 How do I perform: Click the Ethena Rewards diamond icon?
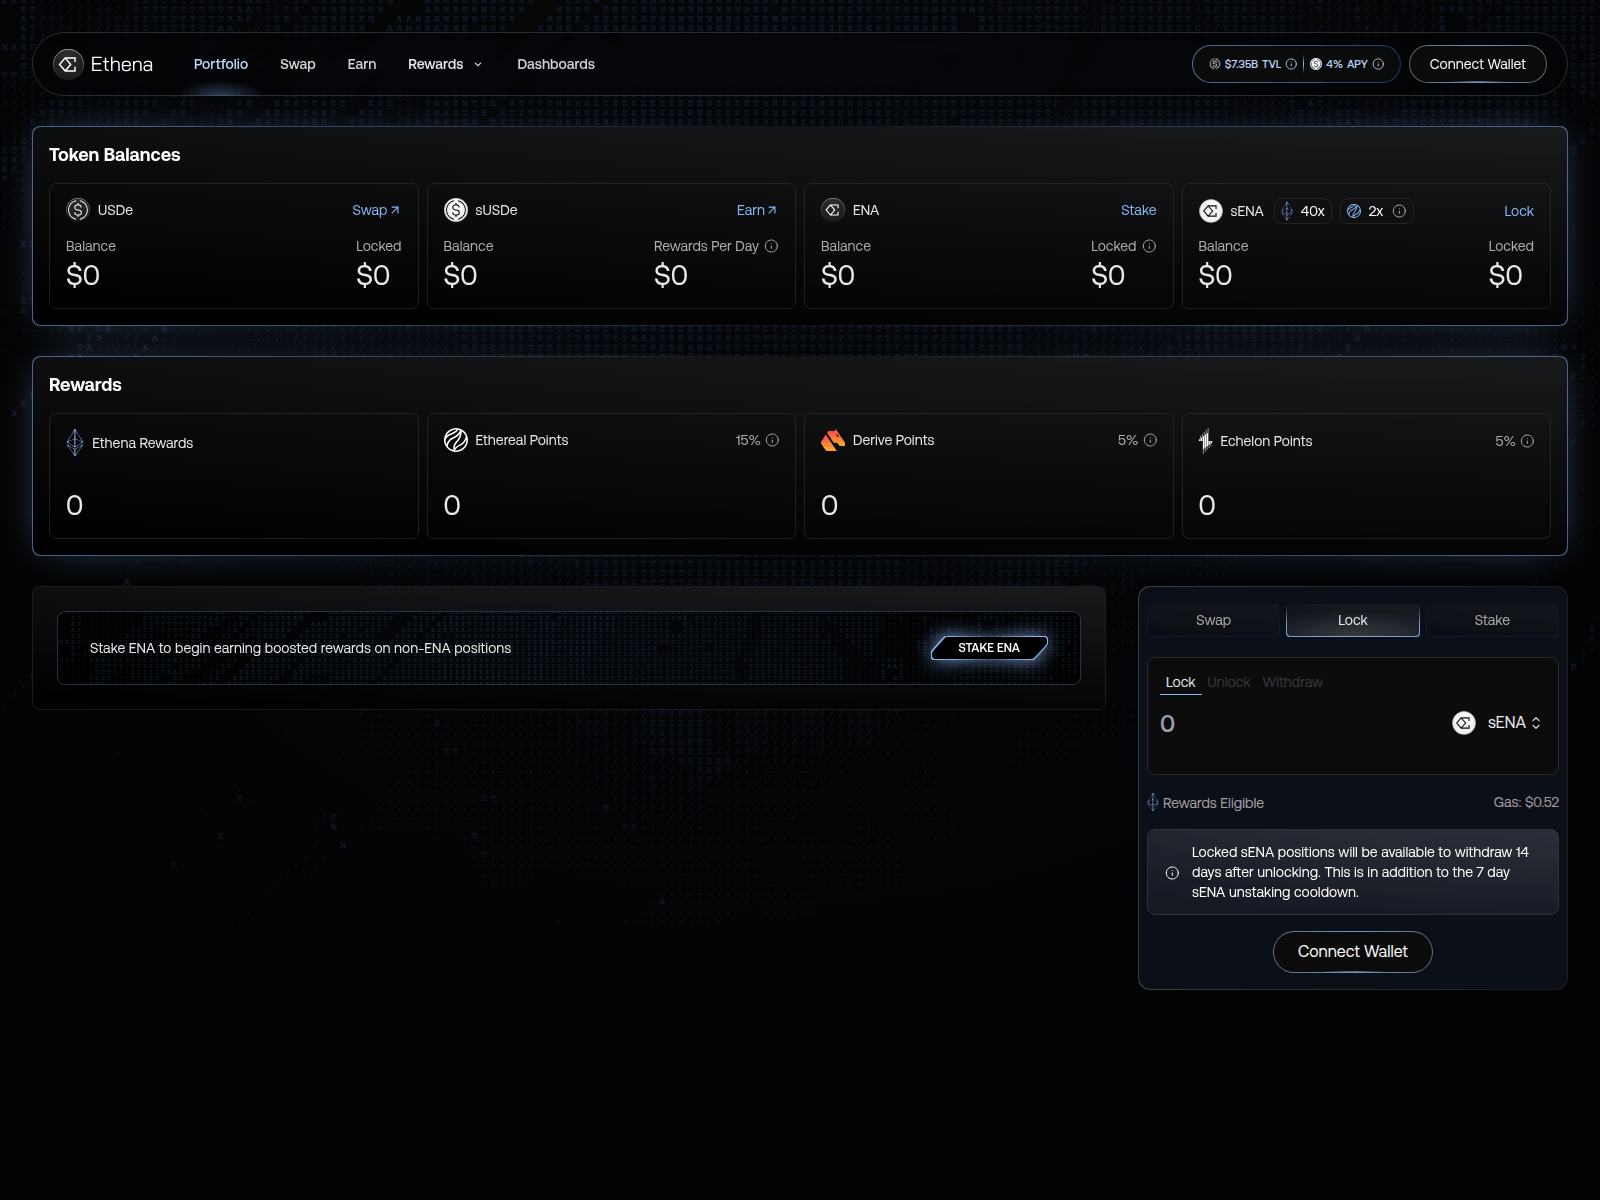point(75,442)
